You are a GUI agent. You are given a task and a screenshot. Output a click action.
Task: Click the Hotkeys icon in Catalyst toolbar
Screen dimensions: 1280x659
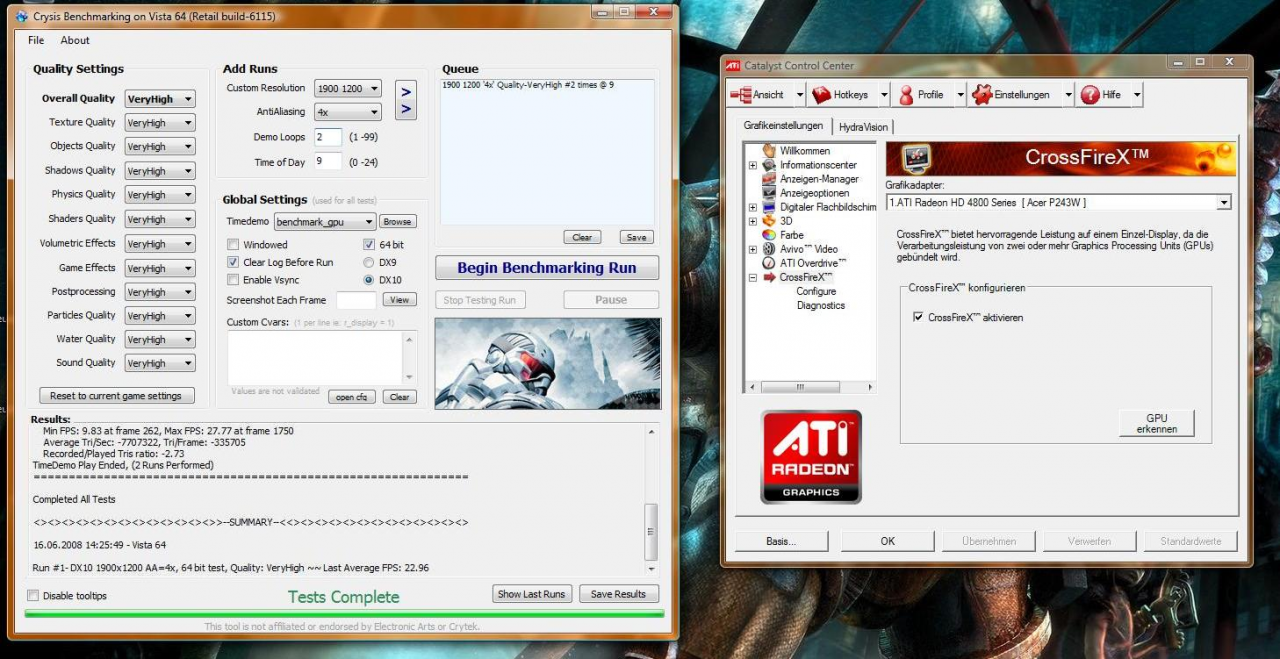point(821,95)
